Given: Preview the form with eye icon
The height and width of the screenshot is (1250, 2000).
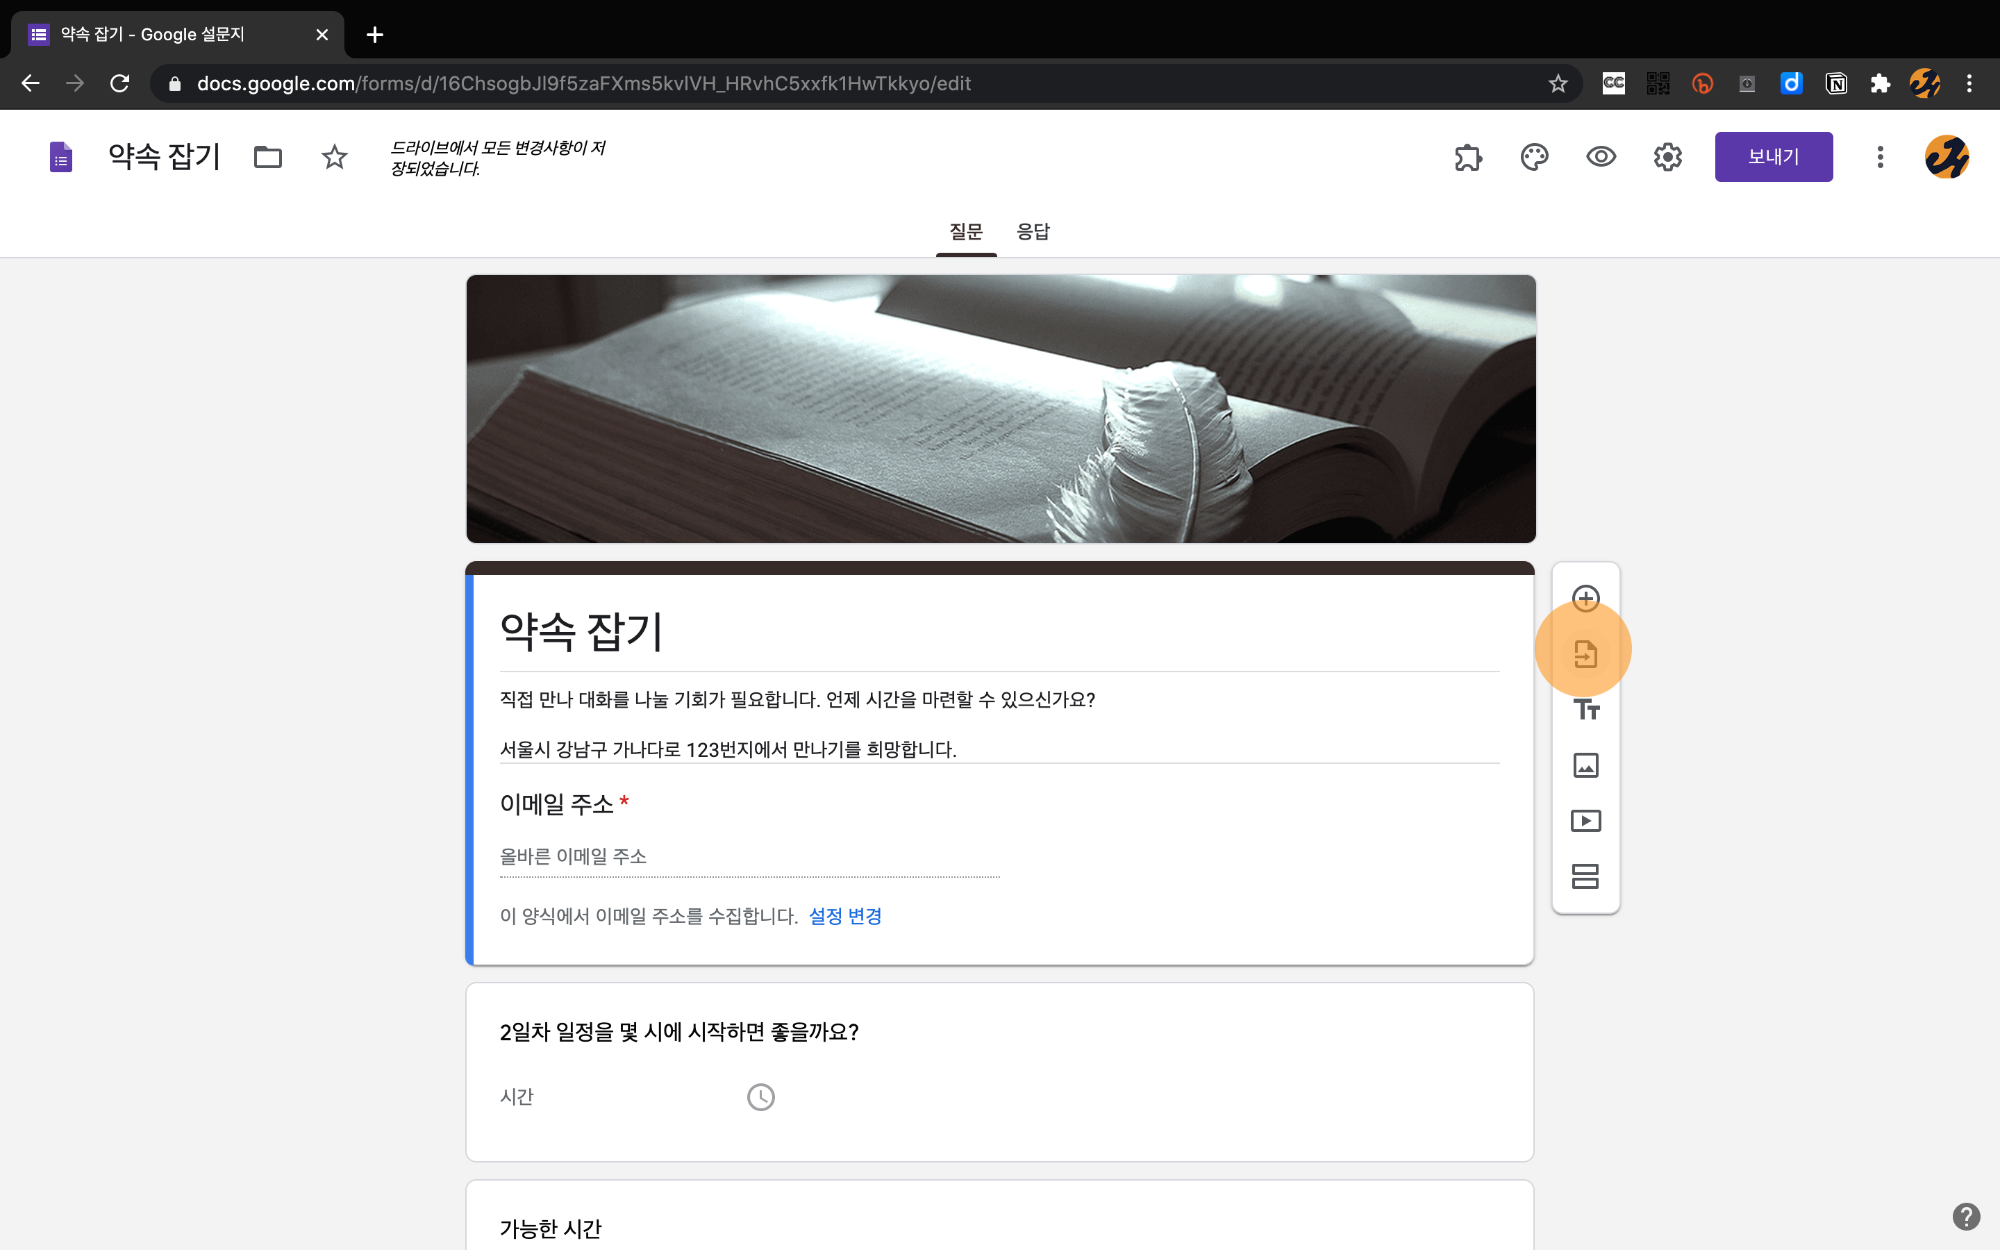Looking at the screenshot, I should (x=1600, y=157).
